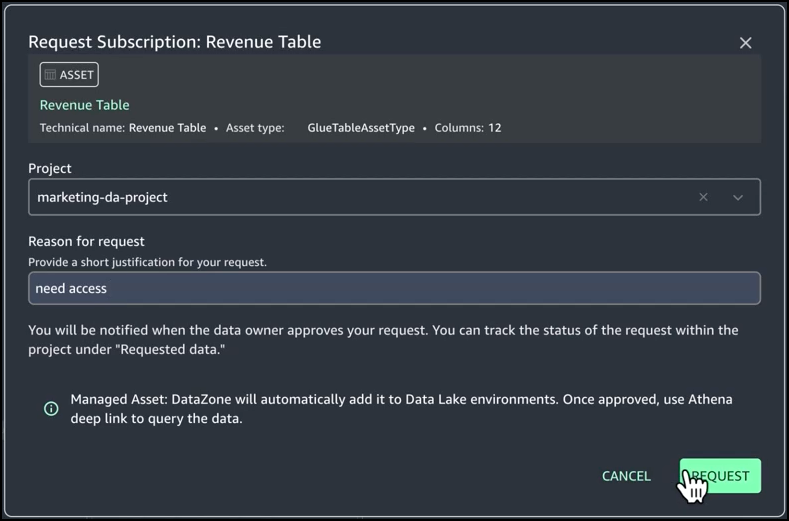Click the info icon beside Managed Asset
789x521 pixels.
coord(51,409)
